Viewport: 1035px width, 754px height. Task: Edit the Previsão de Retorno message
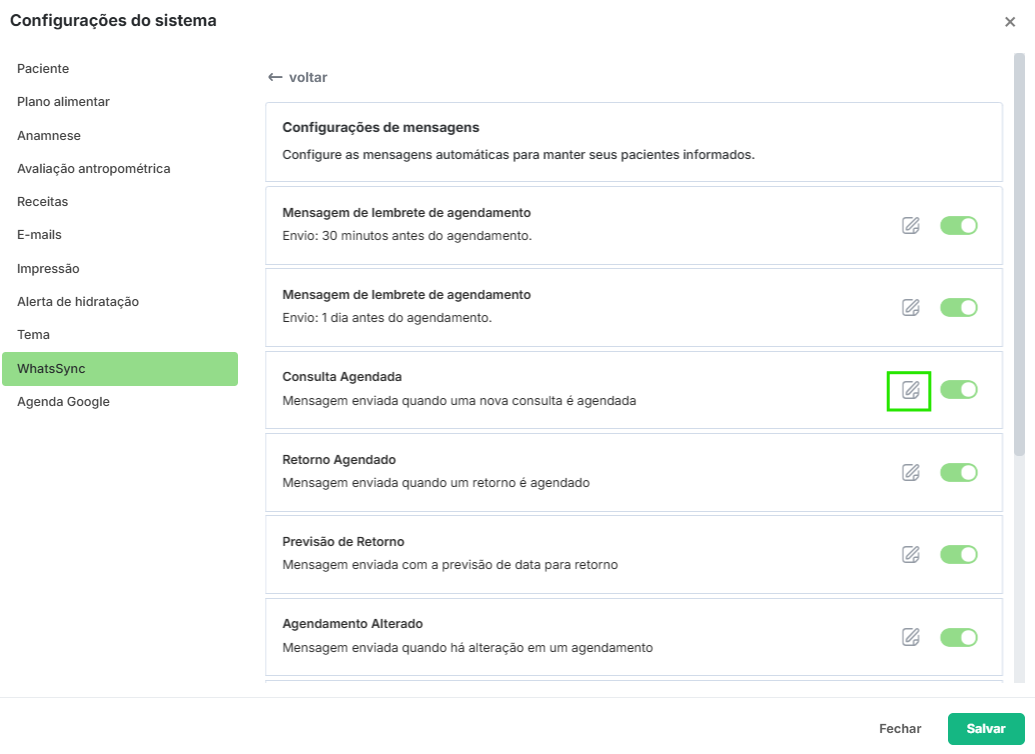[910, 554]
